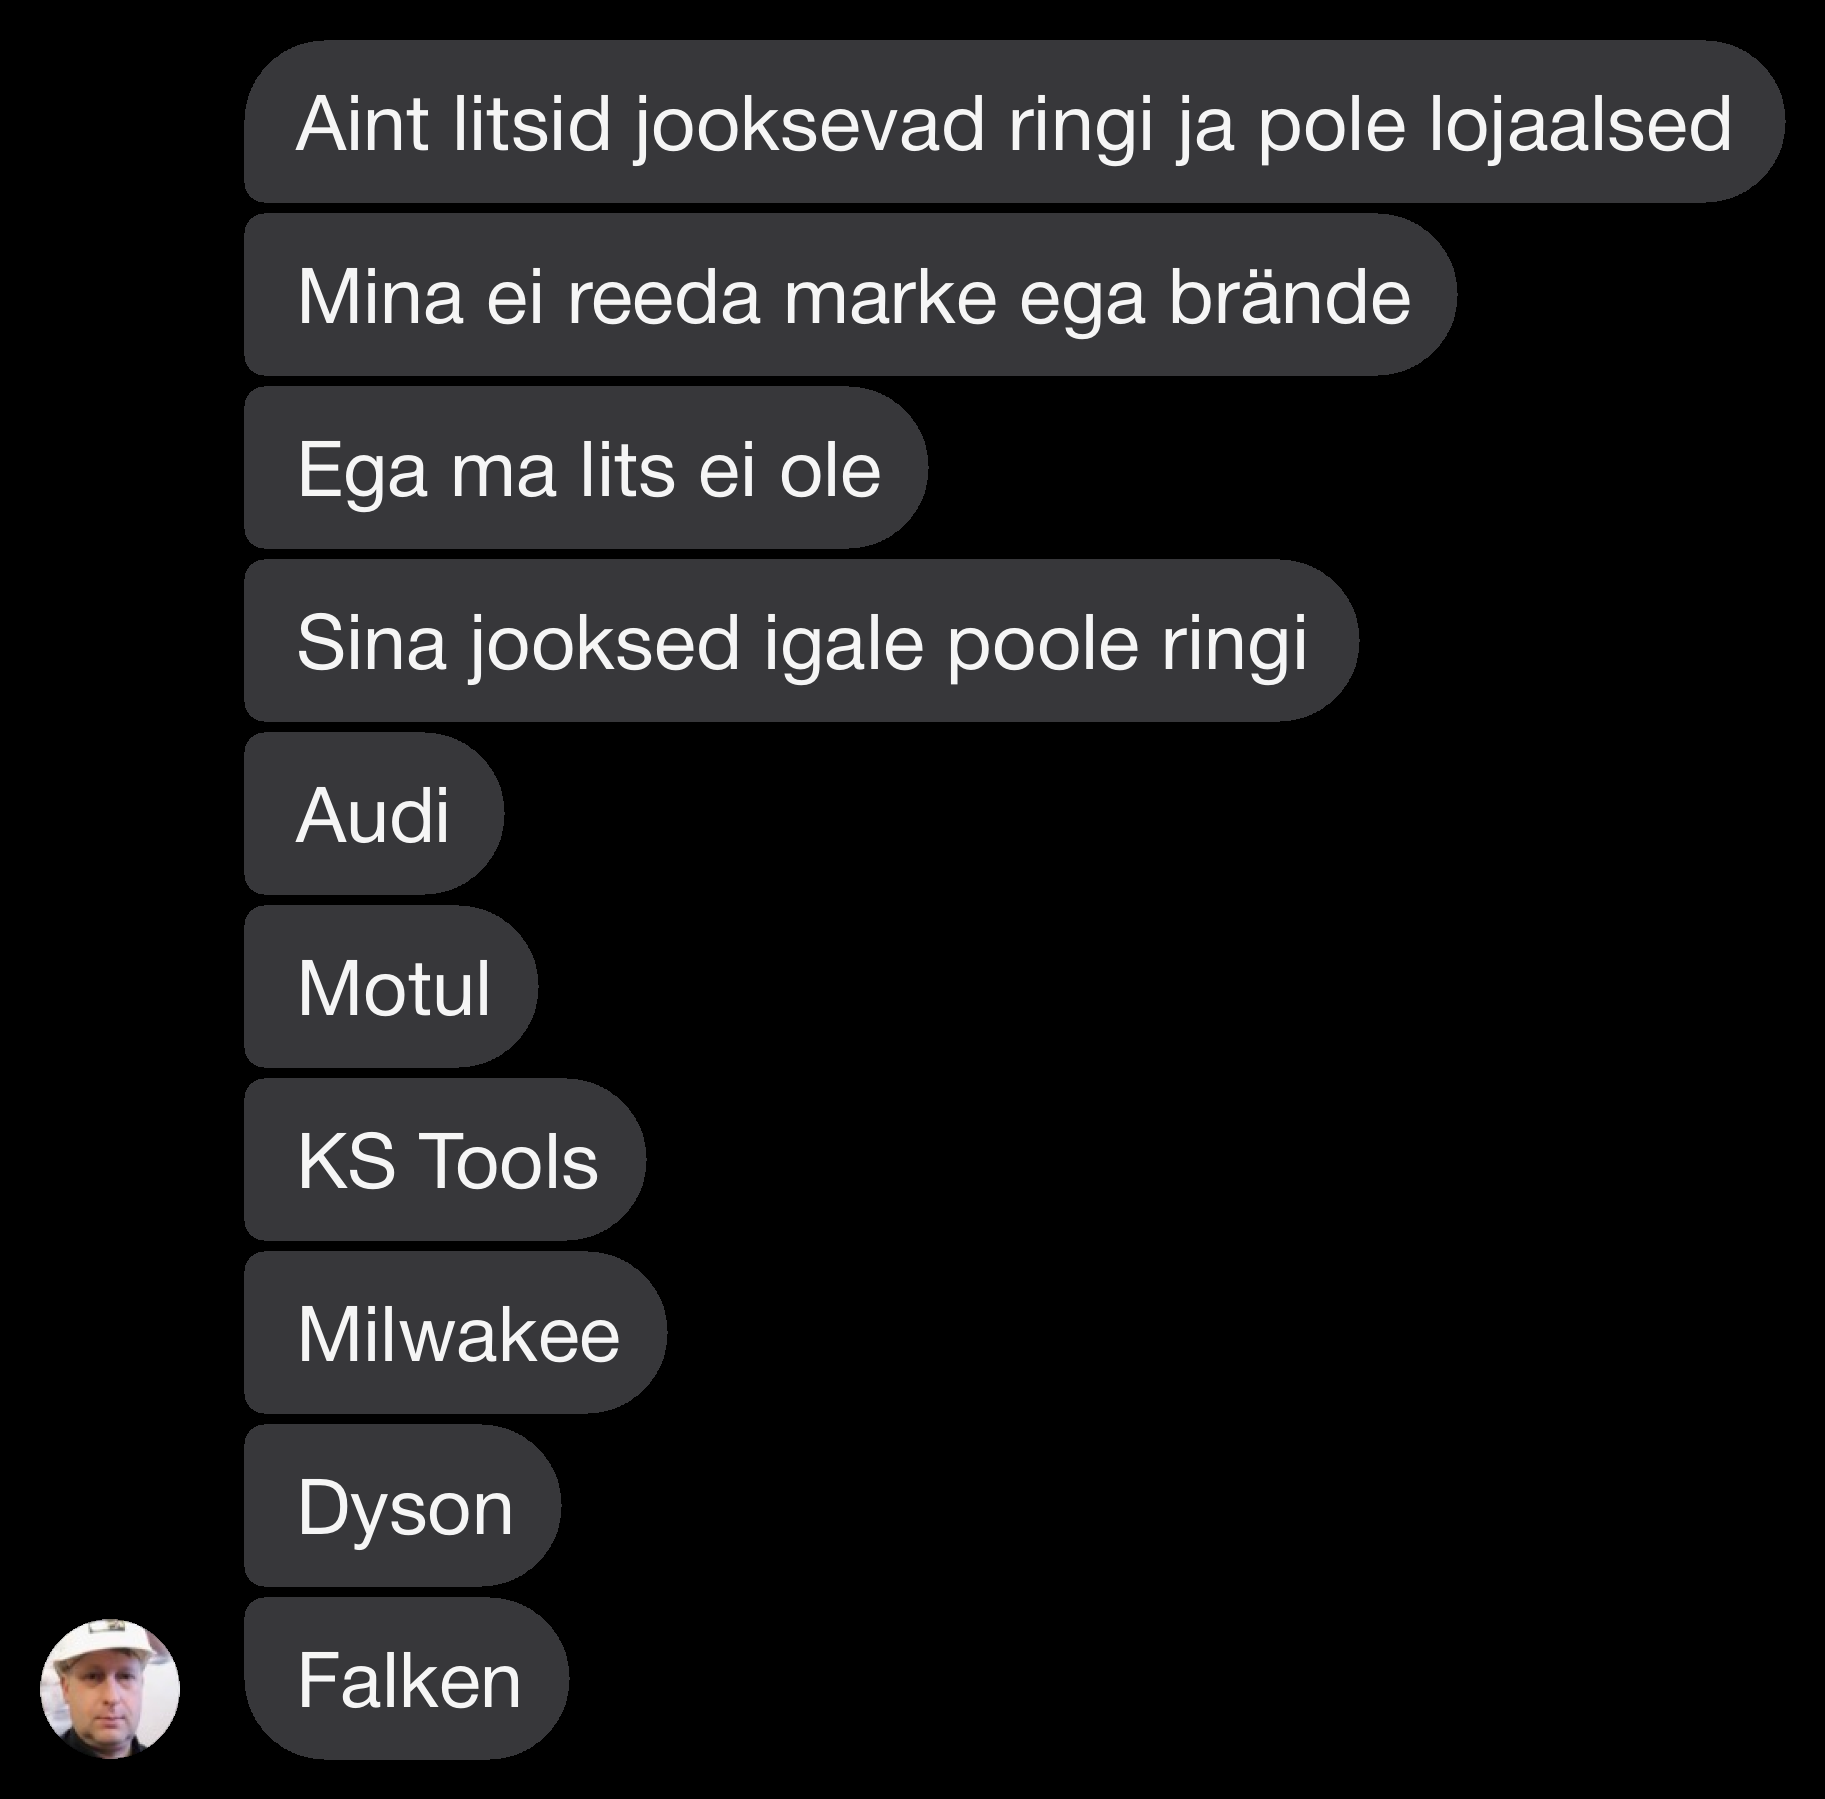Click the word 'Tools' in 'KS Tools' bubble
Image resolution: width=1825 pixels, height=1799 pixels.
(x=508, y=1161)
